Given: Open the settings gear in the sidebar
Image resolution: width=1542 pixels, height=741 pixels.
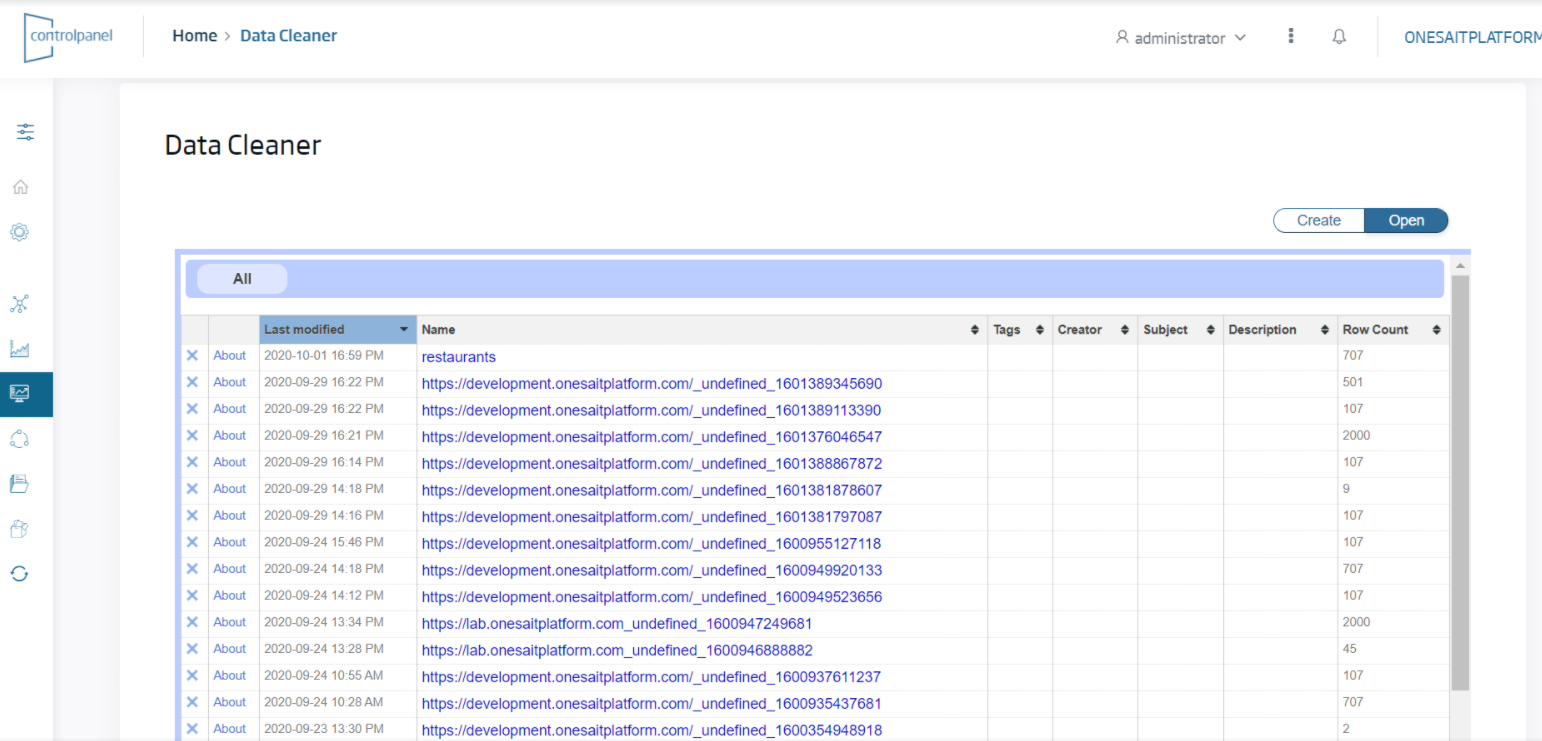Looking at the screenshot, I should (19, 231).
